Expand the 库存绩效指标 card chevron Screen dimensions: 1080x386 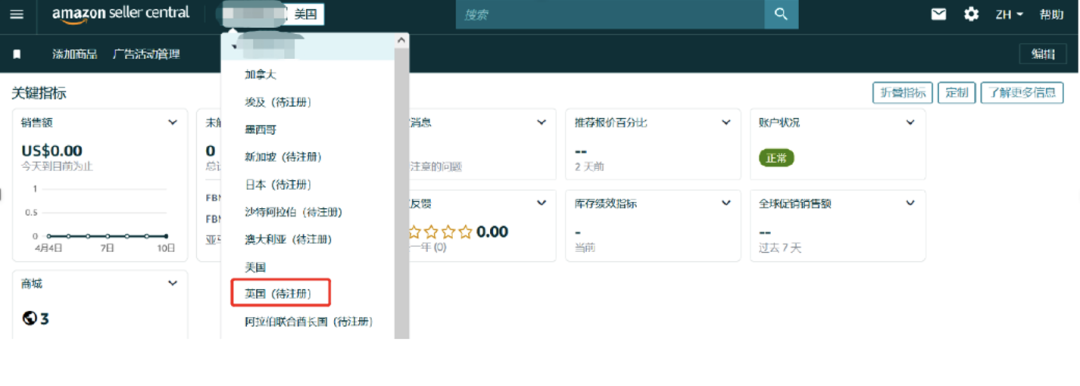(x=726, y=203)
